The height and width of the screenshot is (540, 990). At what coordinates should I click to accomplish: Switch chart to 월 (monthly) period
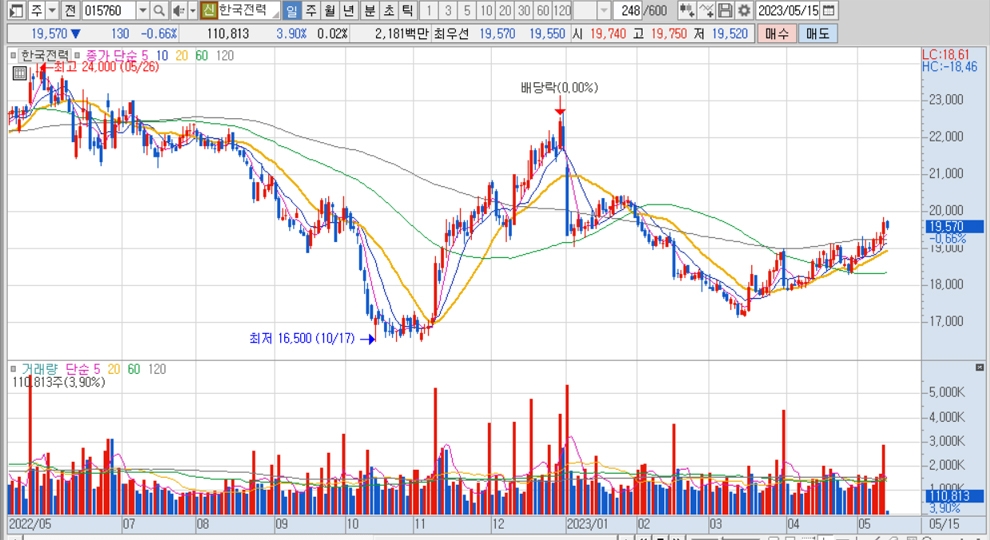point(329,10)
